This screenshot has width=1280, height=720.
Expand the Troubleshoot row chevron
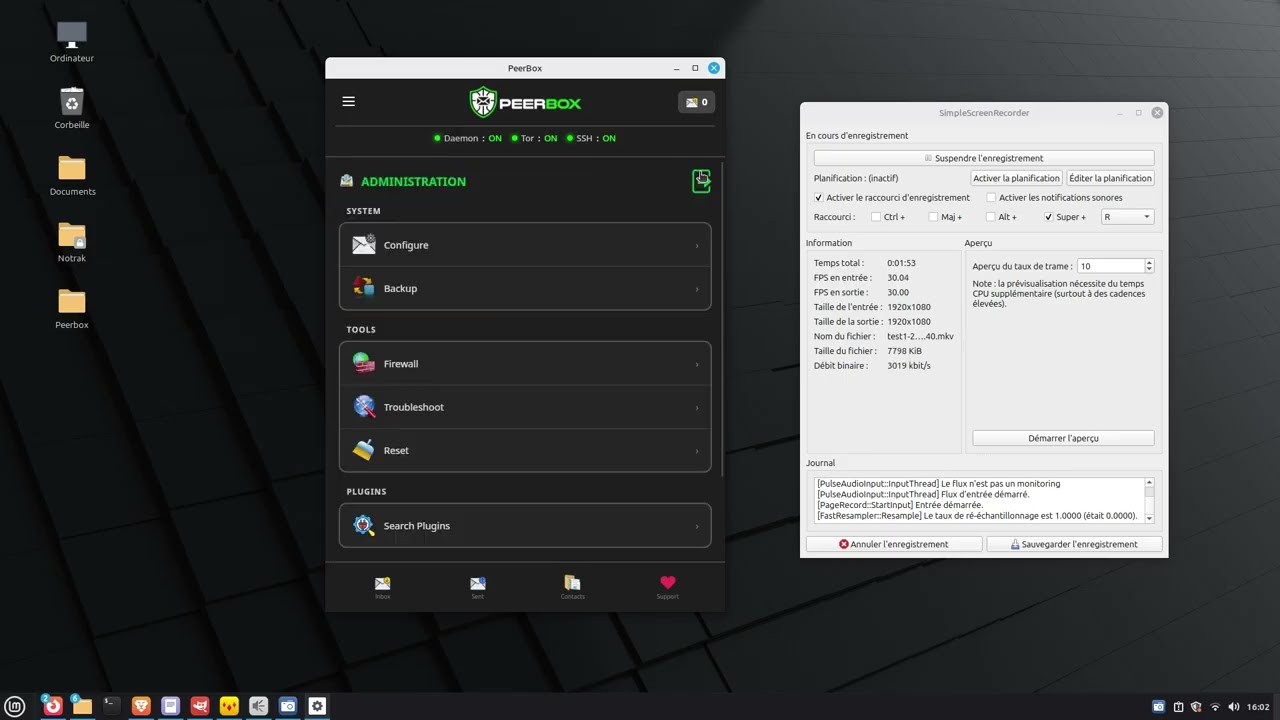pyautogui.click(x=697, y=408)
